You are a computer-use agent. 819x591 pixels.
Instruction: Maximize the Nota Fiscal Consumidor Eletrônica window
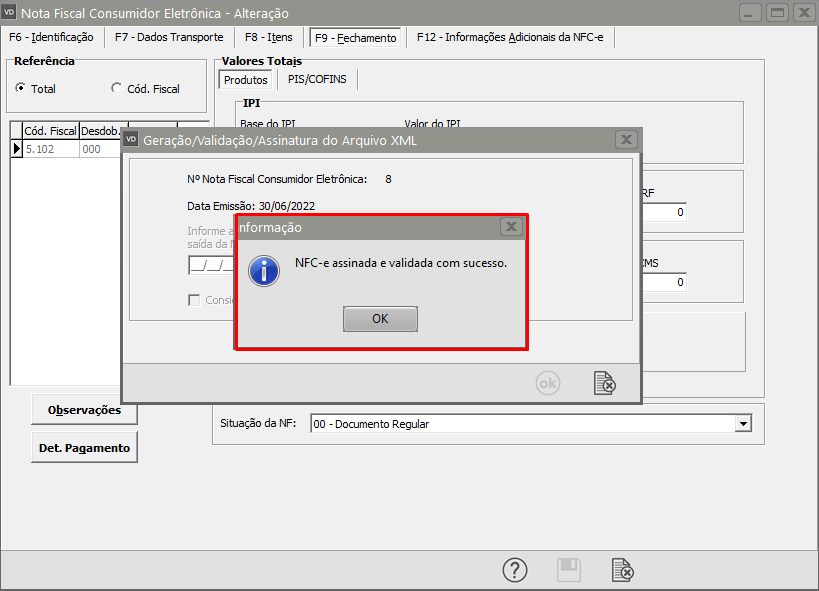[x=777, y=13]
